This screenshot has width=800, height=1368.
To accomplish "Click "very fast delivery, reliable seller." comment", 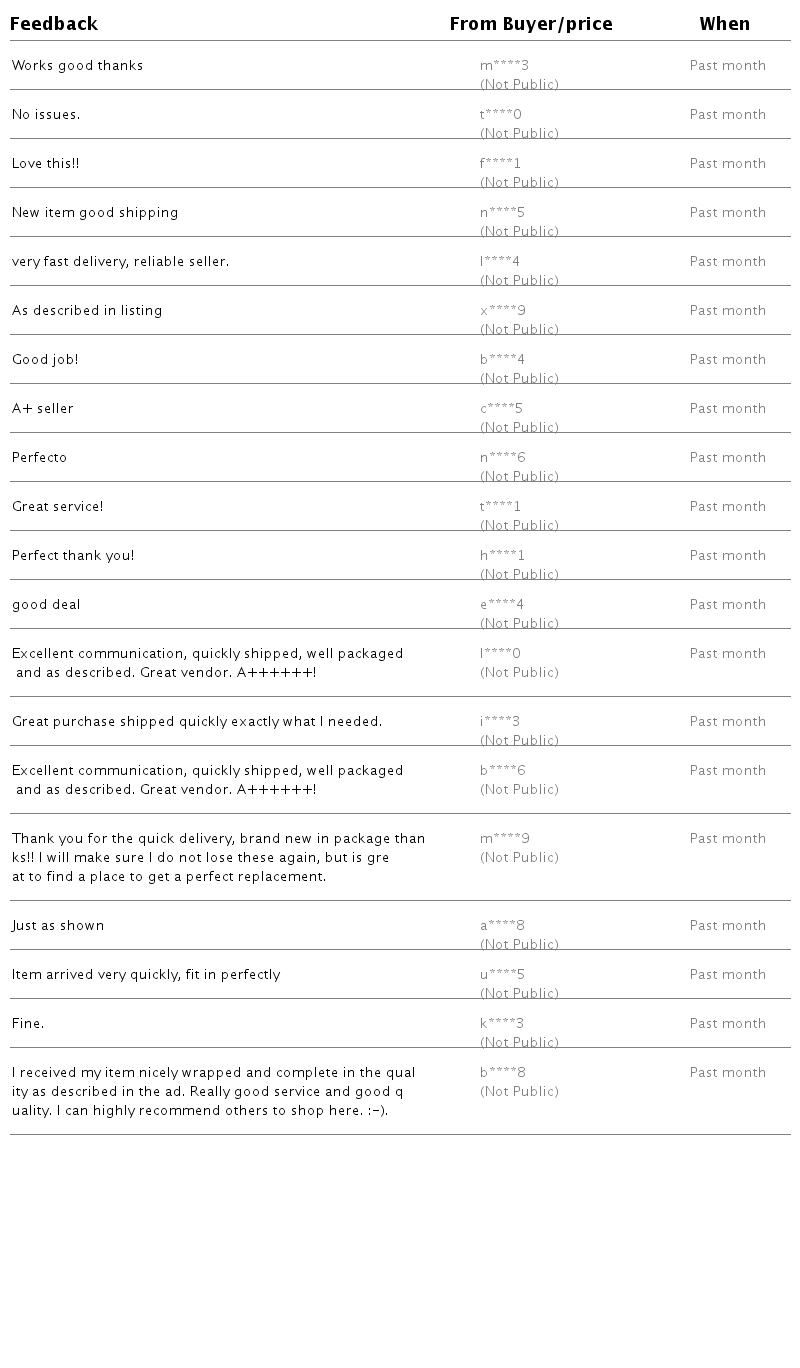I will click(x=120, y=262).
